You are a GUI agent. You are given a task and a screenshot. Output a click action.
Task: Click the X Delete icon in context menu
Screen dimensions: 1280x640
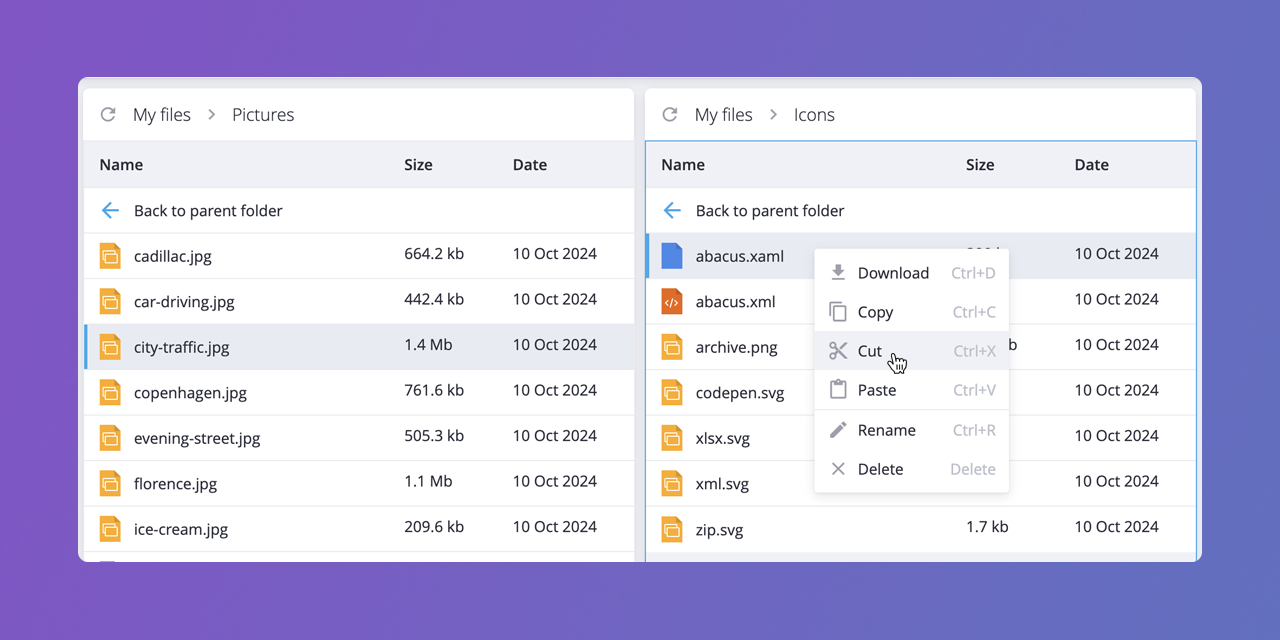[x=838, y=469]
